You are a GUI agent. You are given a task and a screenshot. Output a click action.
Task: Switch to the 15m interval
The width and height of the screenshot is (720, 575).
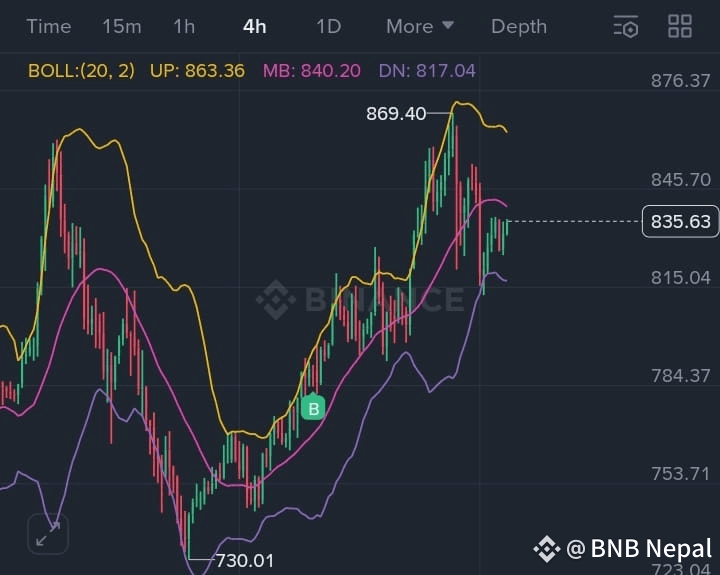click(x=122, y=26)
